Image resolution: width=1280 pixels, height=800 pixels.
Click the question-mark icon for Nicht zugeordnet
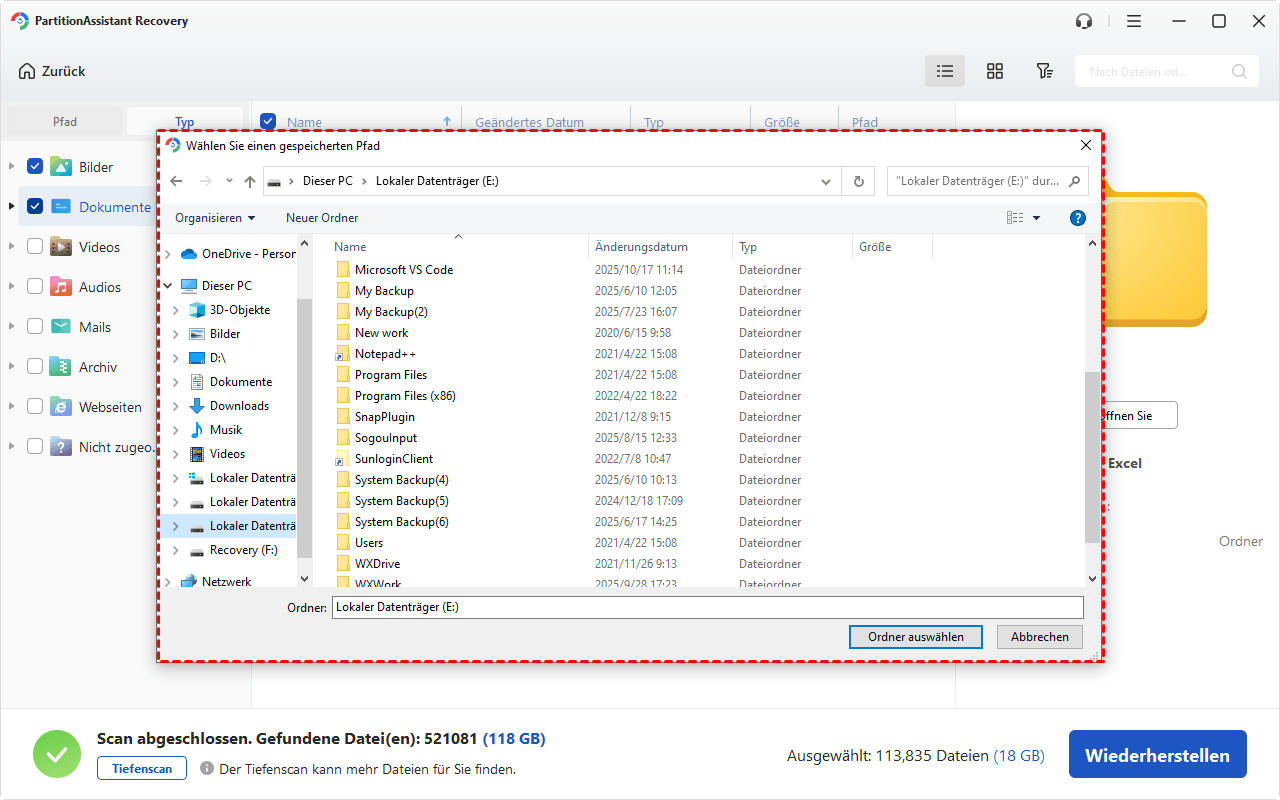61,447
